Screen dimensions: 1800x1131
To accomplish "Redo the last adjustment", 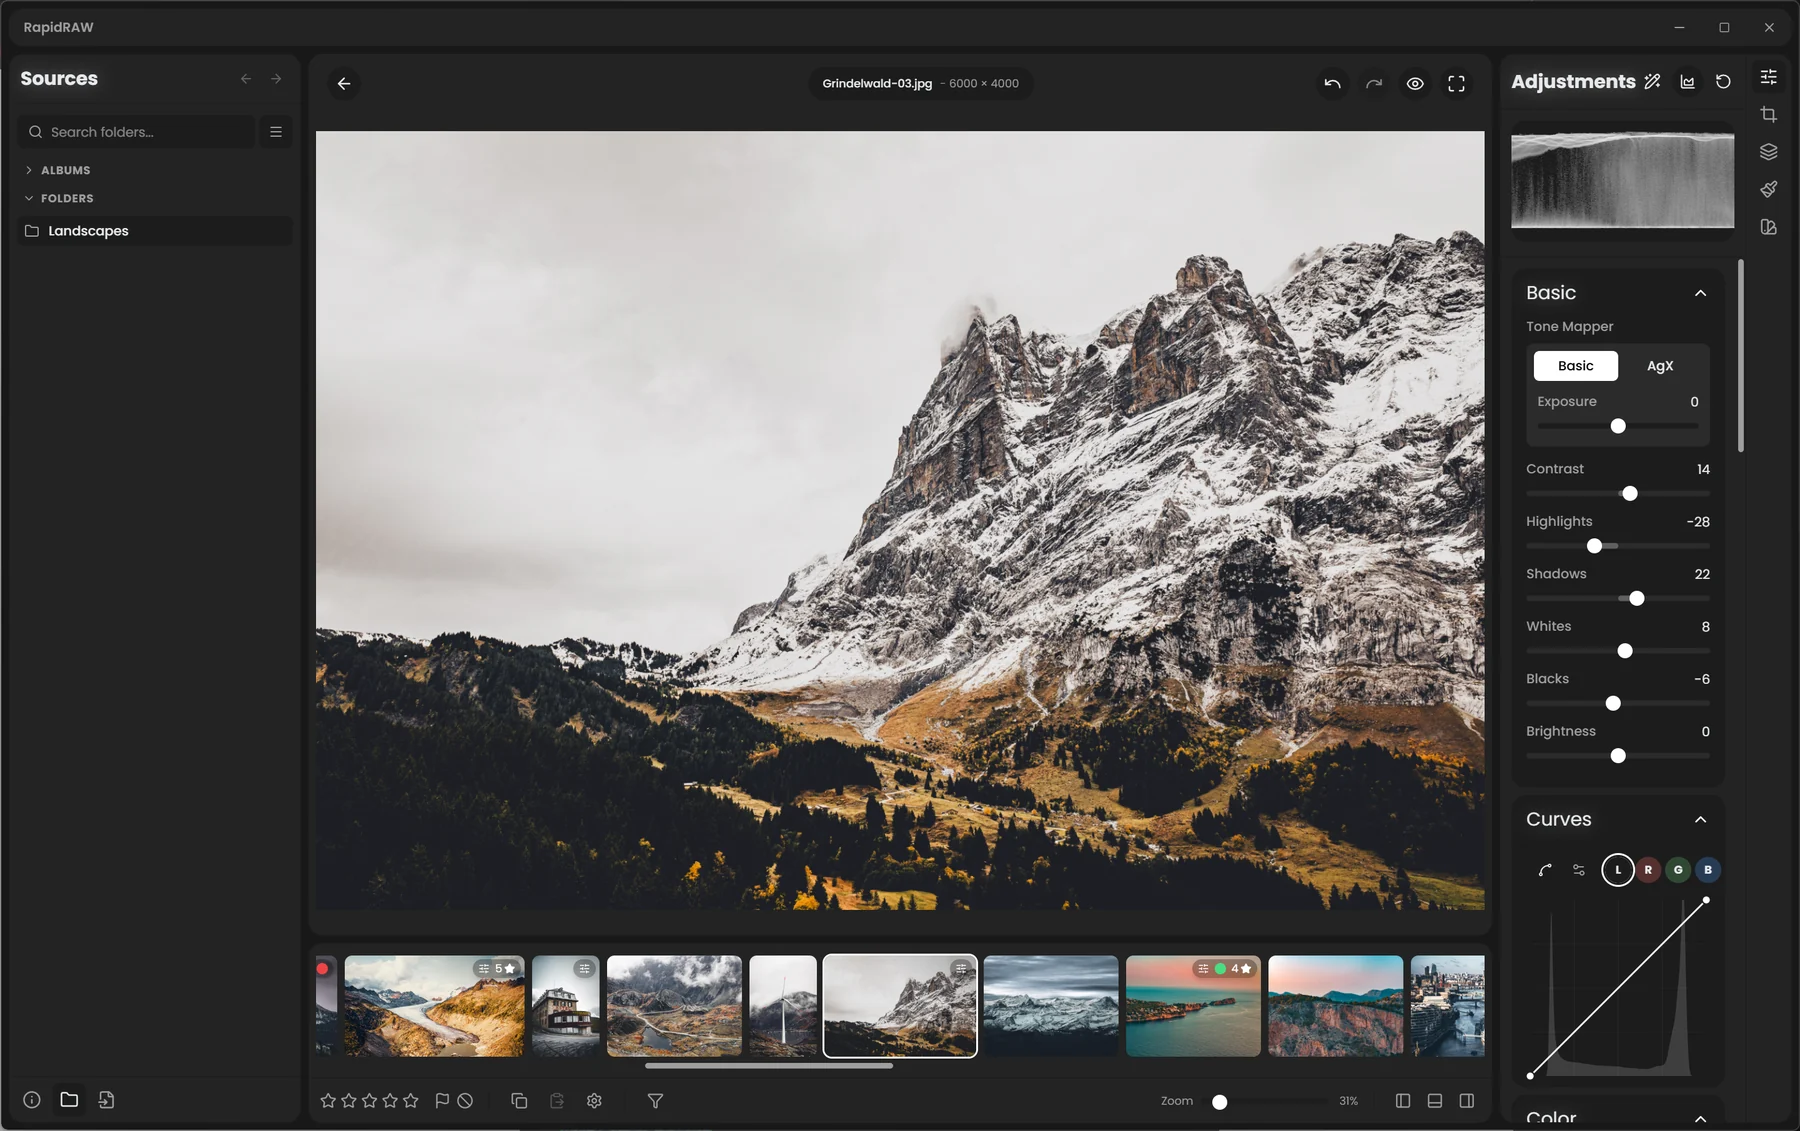I will (x=1374, y=84).
